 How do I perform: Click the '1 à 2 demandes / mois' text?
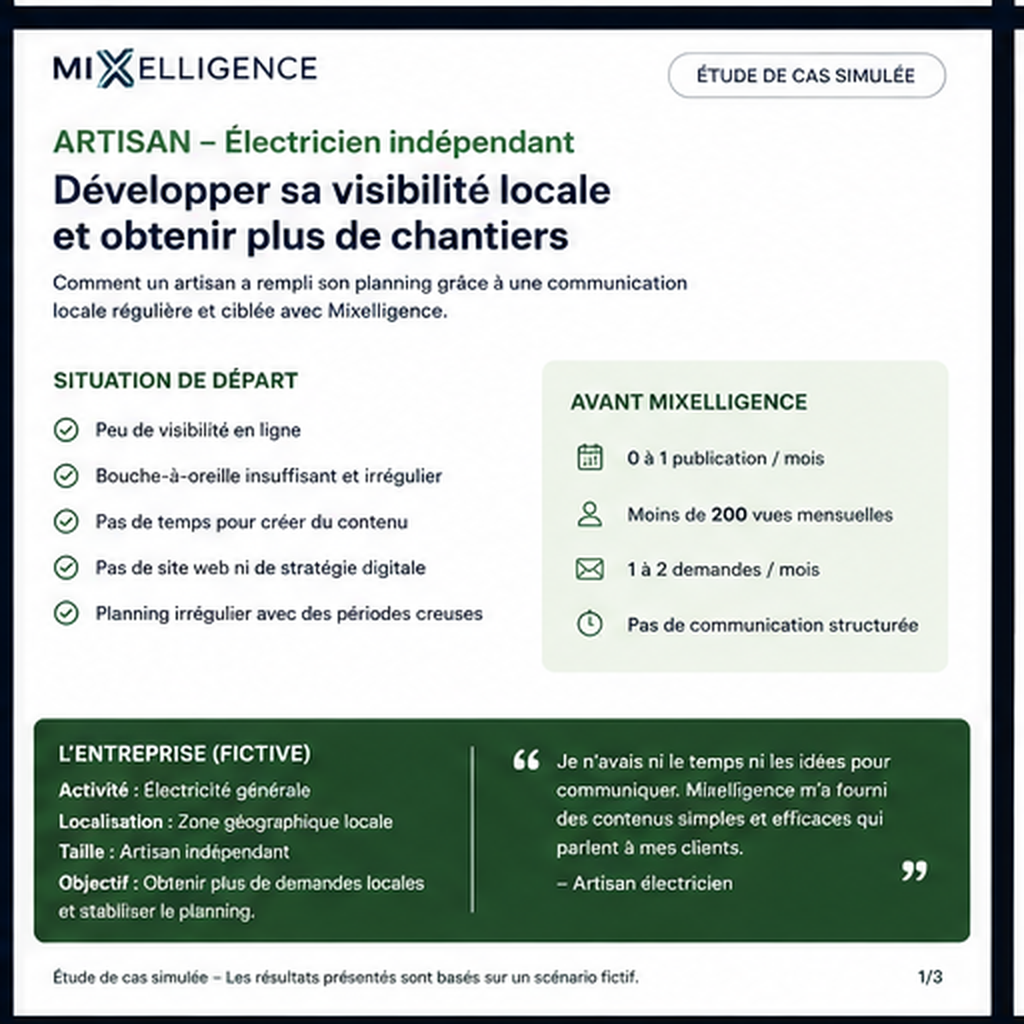(x=724, y=569)
